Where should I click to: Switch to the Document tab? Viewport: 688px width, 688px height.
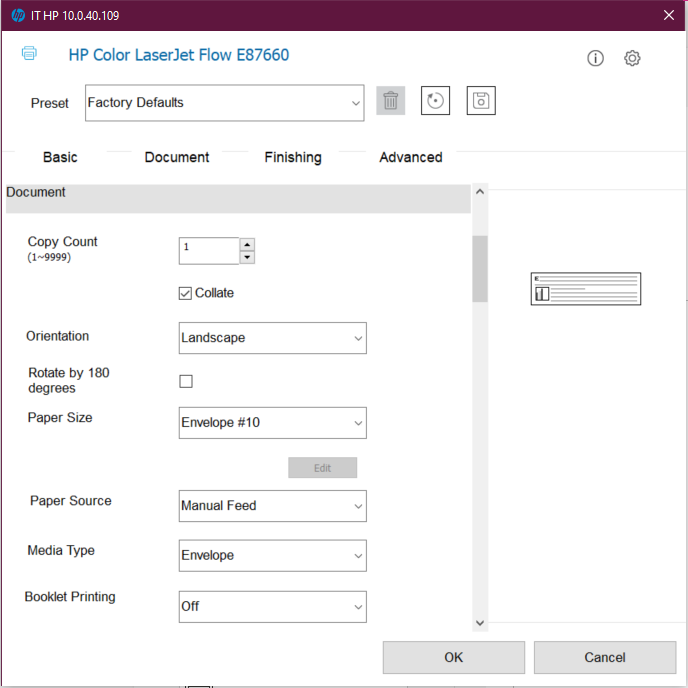pyautogui.click(x=177, y=157)
